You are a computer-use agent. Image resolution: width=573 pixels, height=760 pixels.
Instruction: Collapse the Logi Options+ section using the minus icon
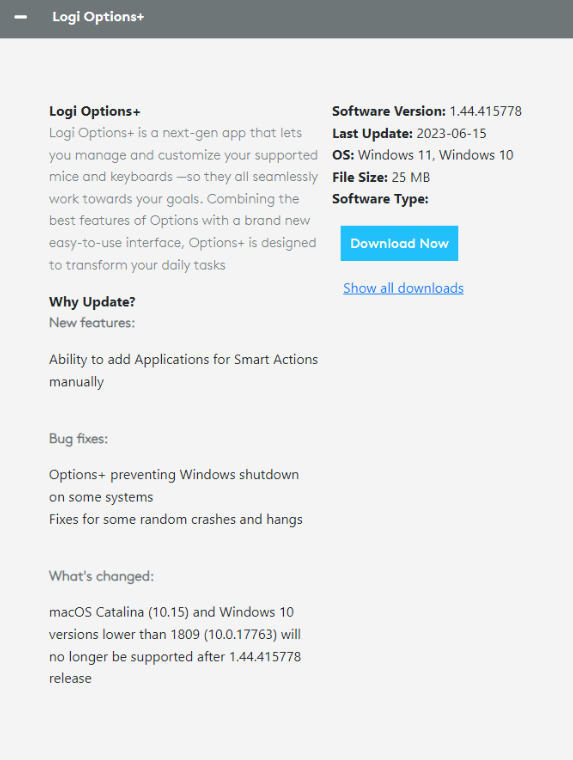pyautogui.click(x=20, y=17)
